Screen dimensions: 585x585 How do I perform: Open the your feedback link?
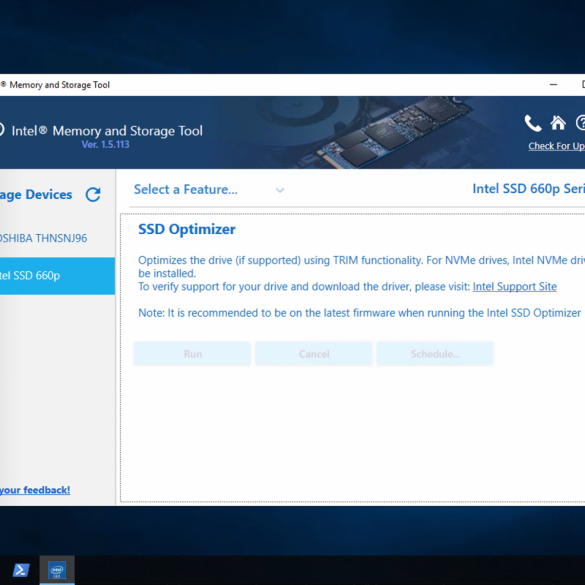(35, 490)
